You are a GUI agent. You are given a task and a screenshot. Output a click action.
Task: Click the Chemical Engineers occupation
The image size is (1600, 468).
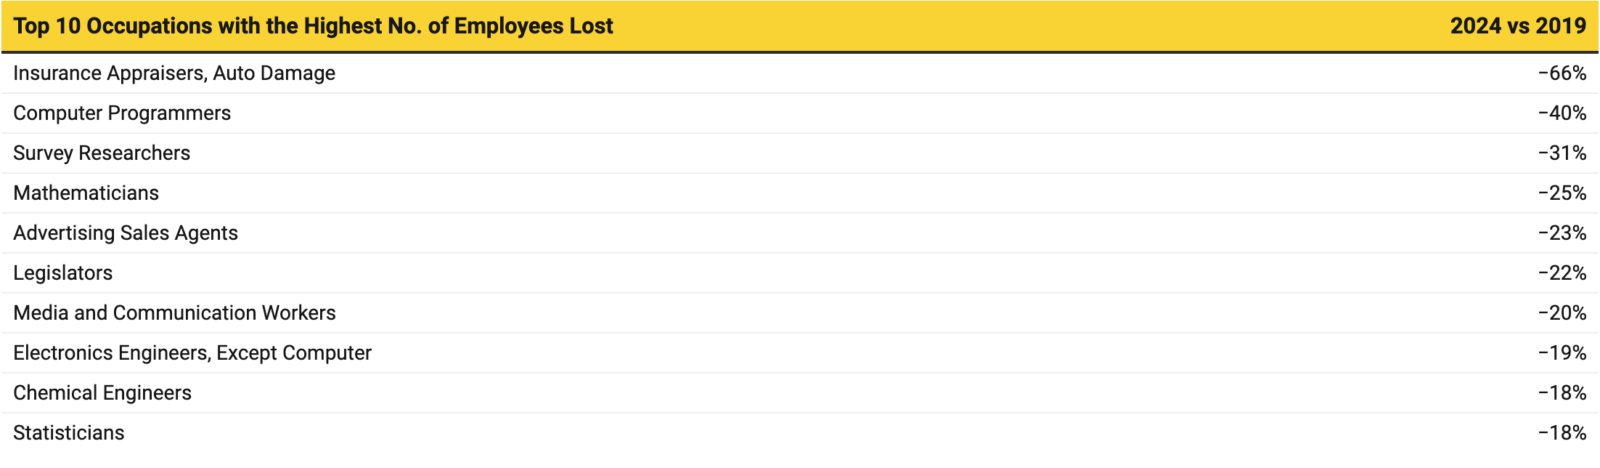[x=102, y=393]
